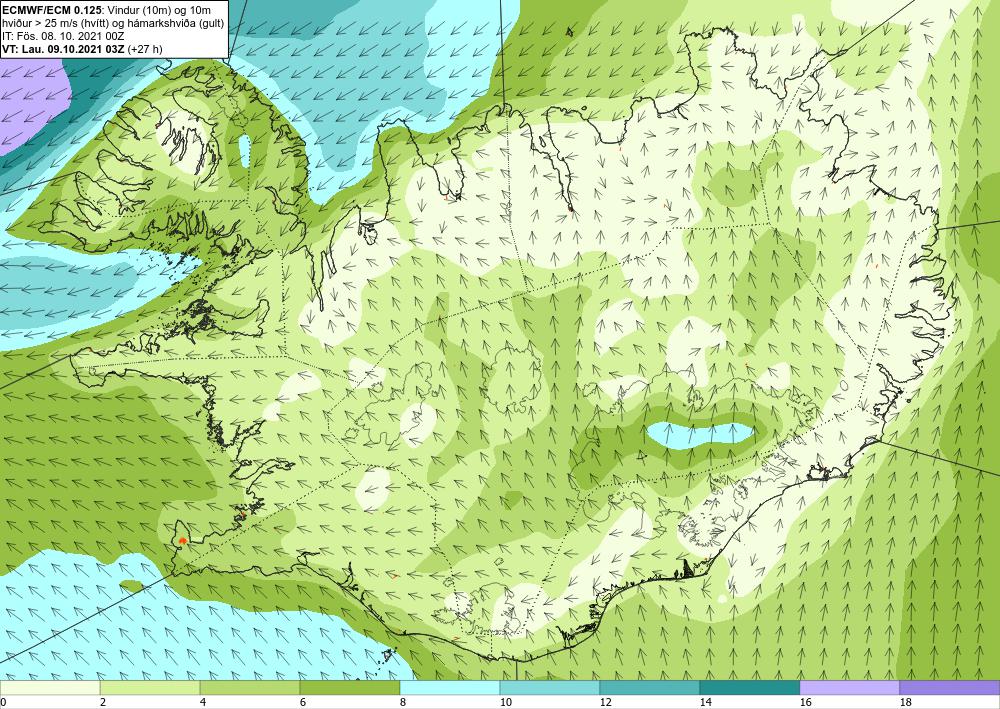The height and width of the screenshot is (709, 1000).
Task: Click the green 4–6 m/s legend swatch
Action: (249, 688)
